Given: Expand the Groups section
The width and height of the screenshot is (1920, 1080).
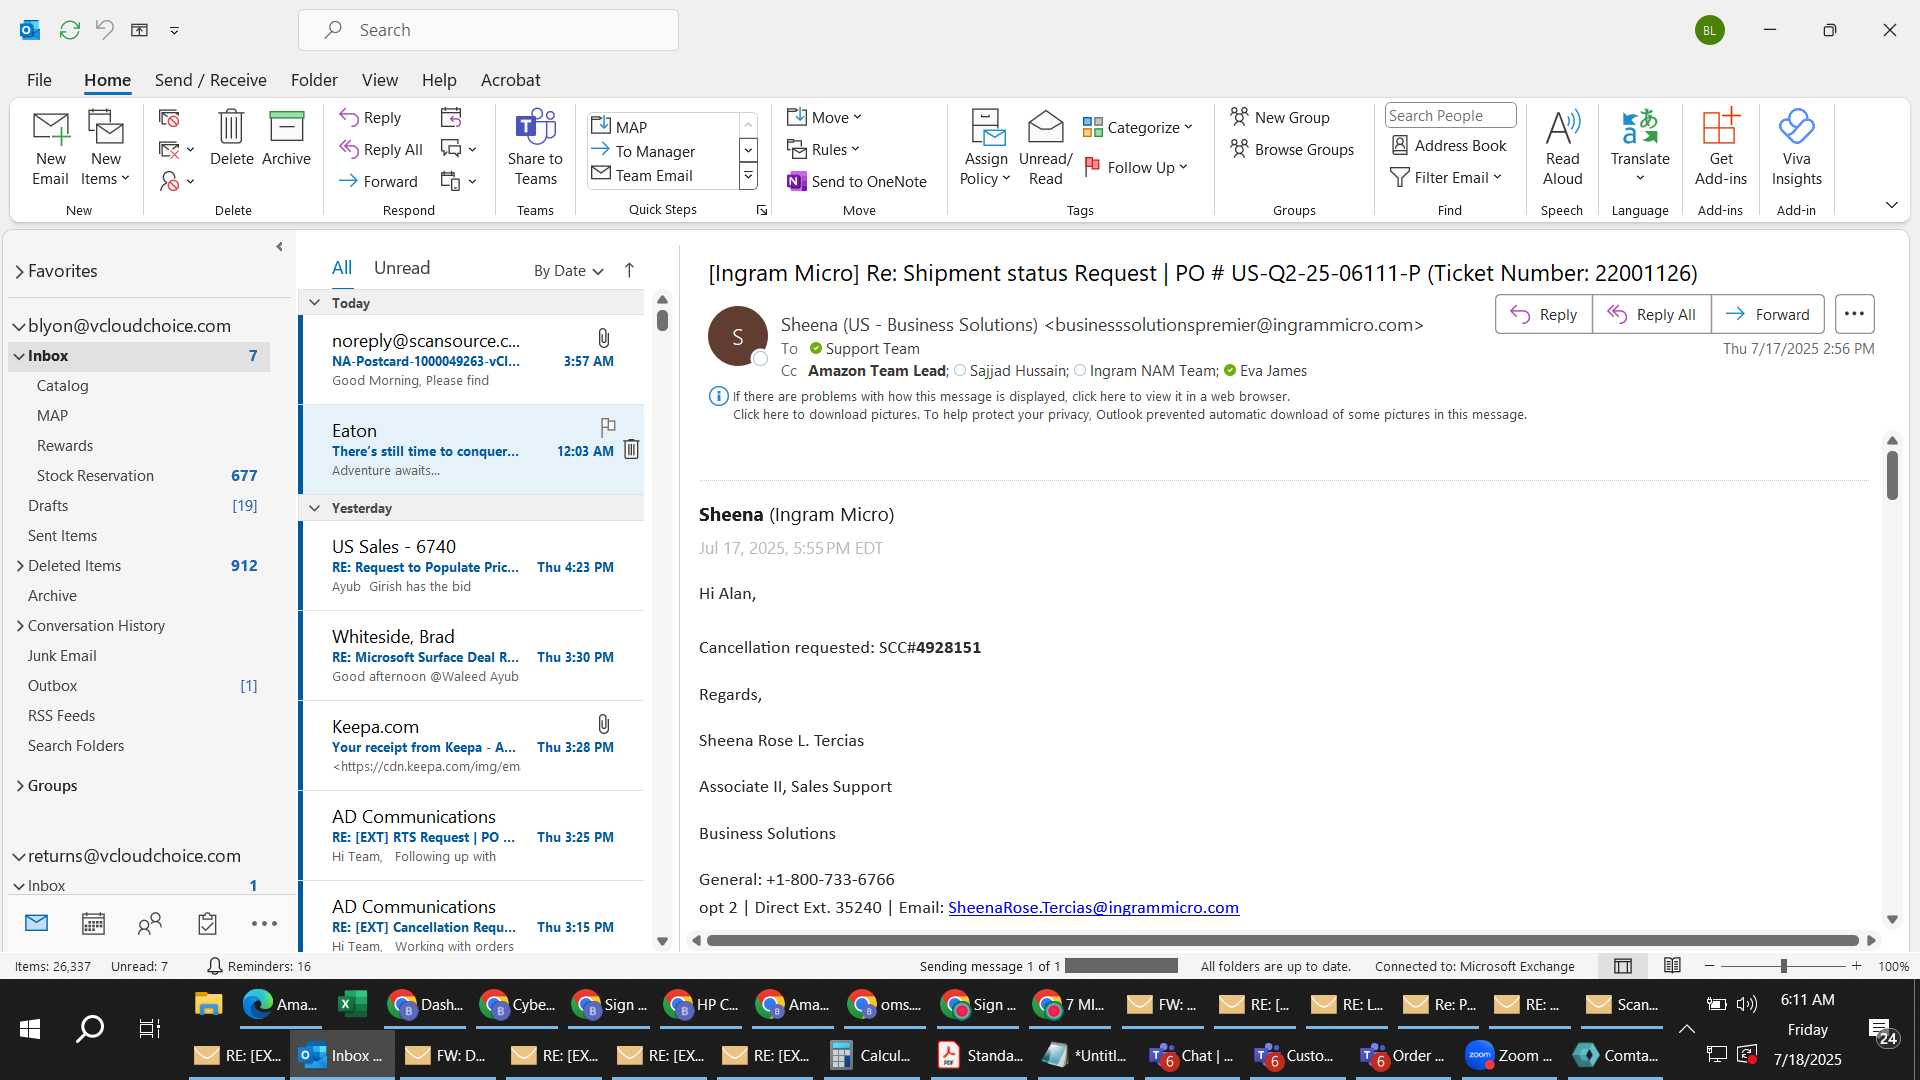Looking at the screenshot, I should [20, 786].
